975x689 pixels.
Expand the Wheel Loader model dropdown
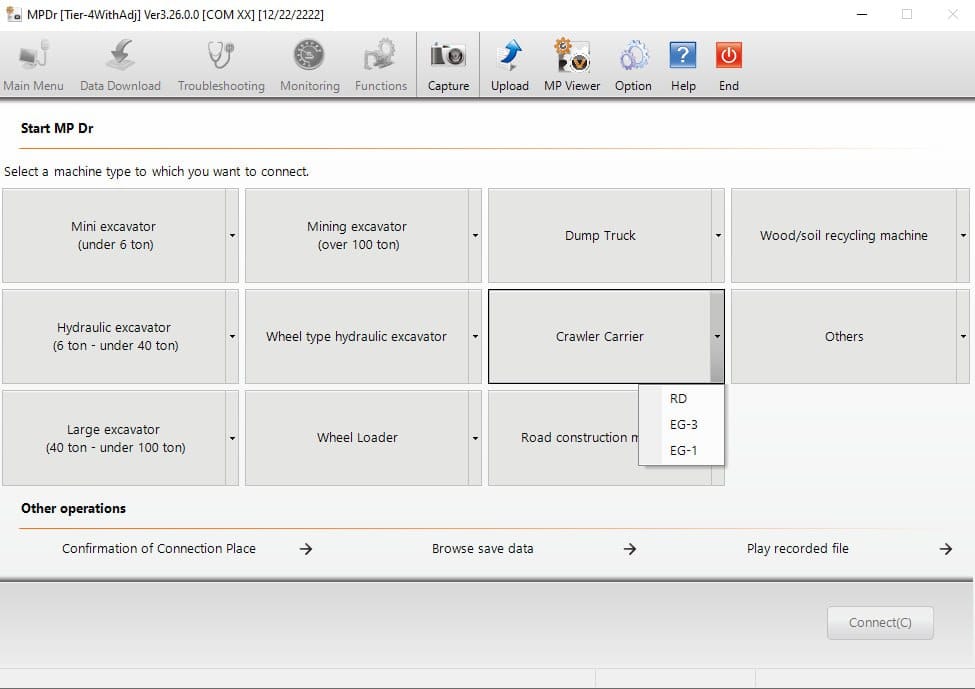coord(474,438)
